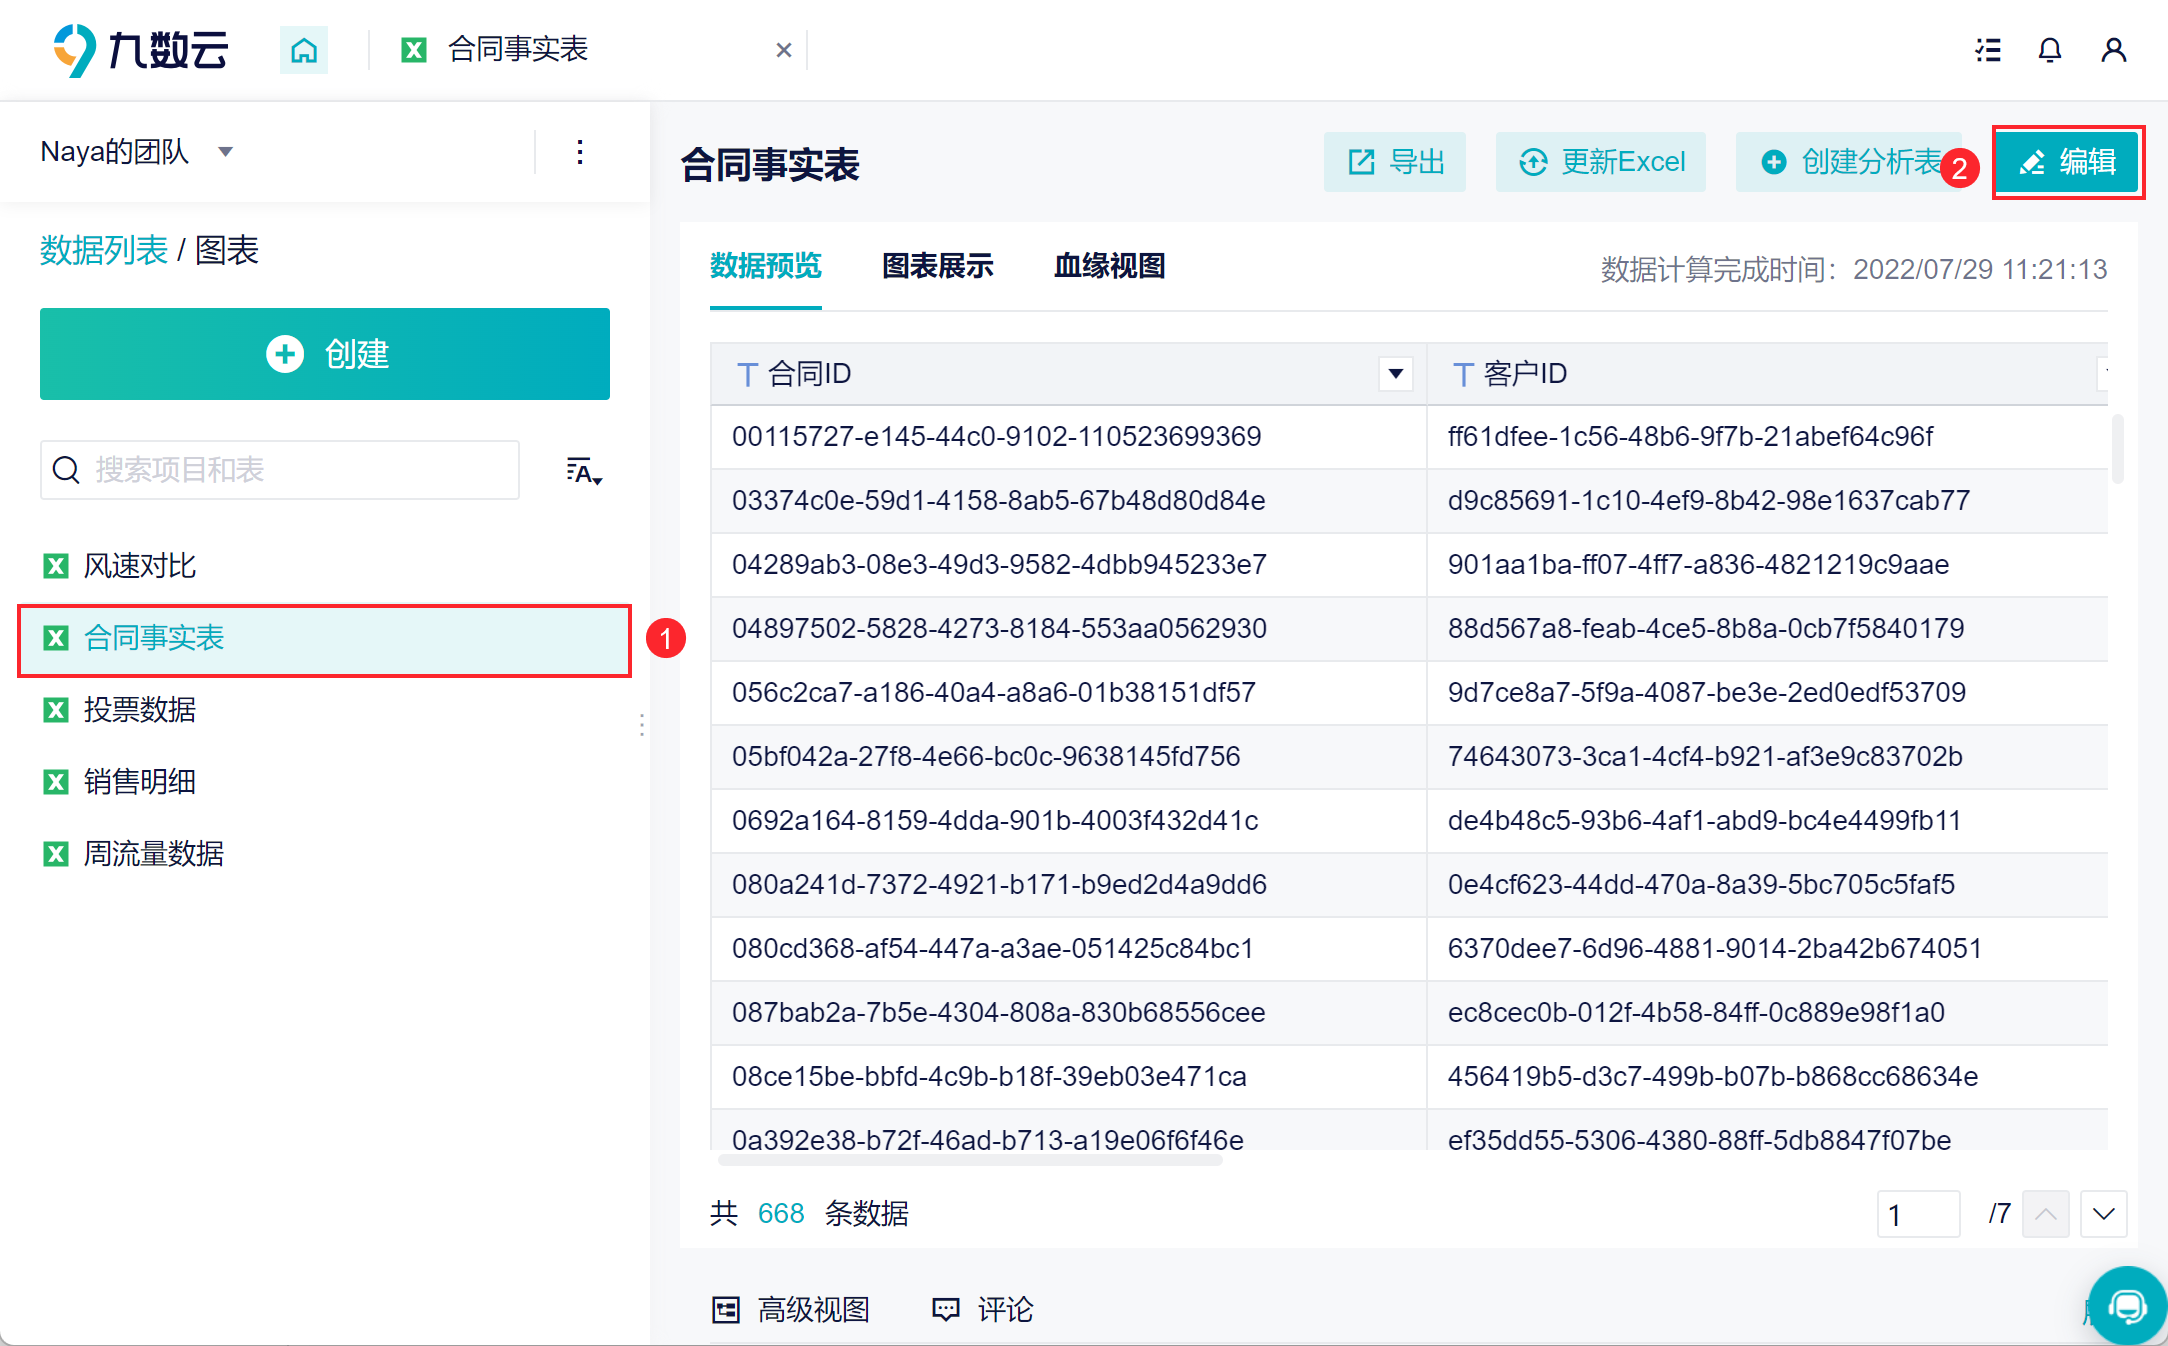Close the 合同事实表 tab

coord(784,50)
